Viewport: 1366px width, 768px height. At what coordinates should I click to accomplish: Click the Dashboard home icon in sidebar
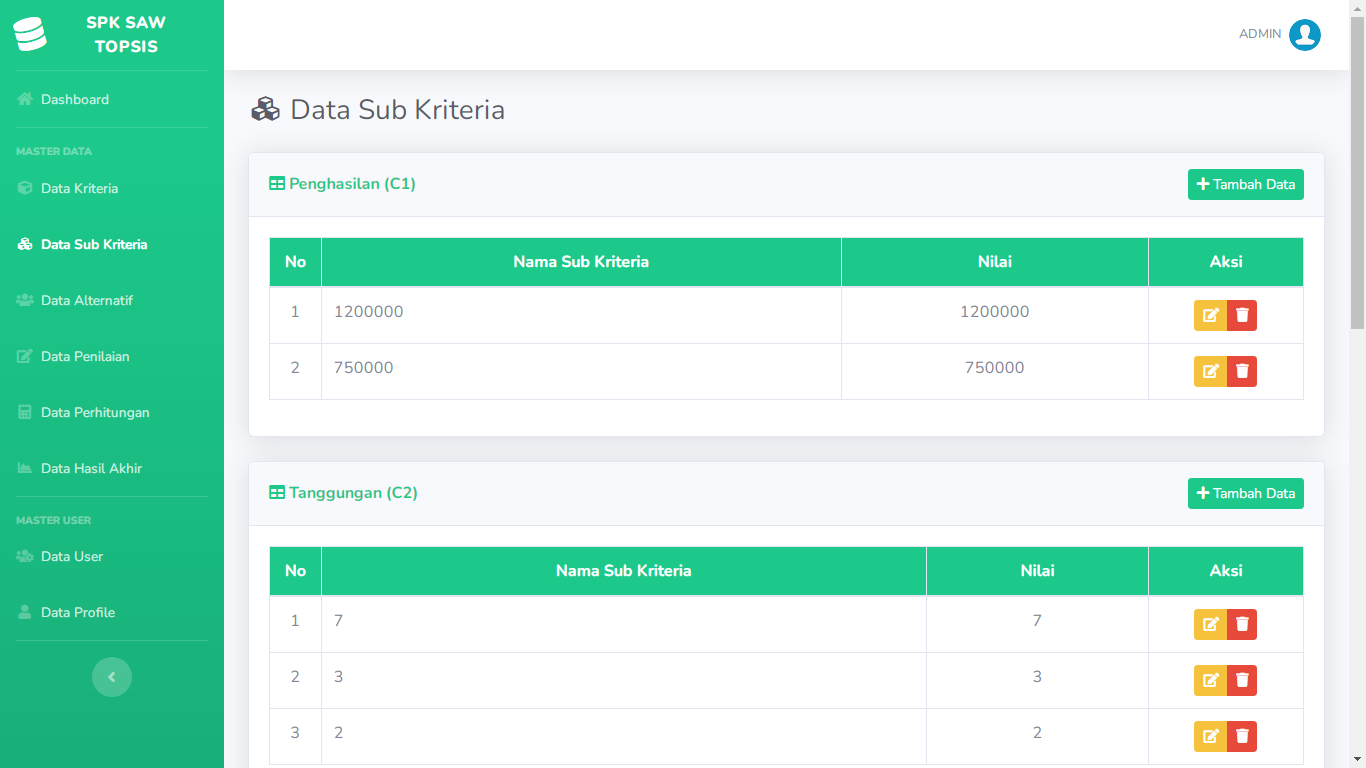tap(25, 99)
